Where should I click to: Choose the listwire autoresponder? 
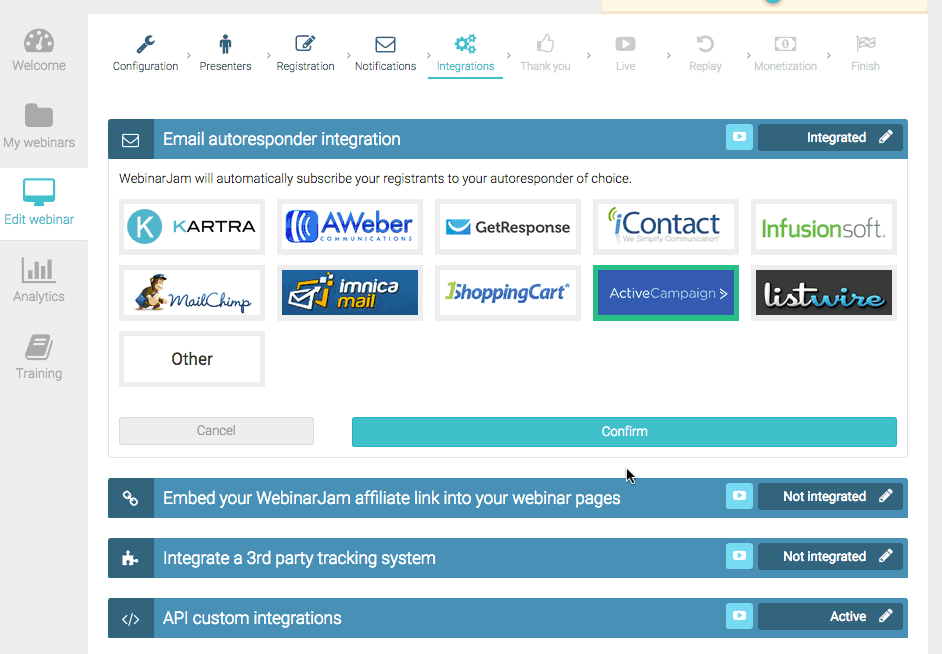(x=824, y=293)
